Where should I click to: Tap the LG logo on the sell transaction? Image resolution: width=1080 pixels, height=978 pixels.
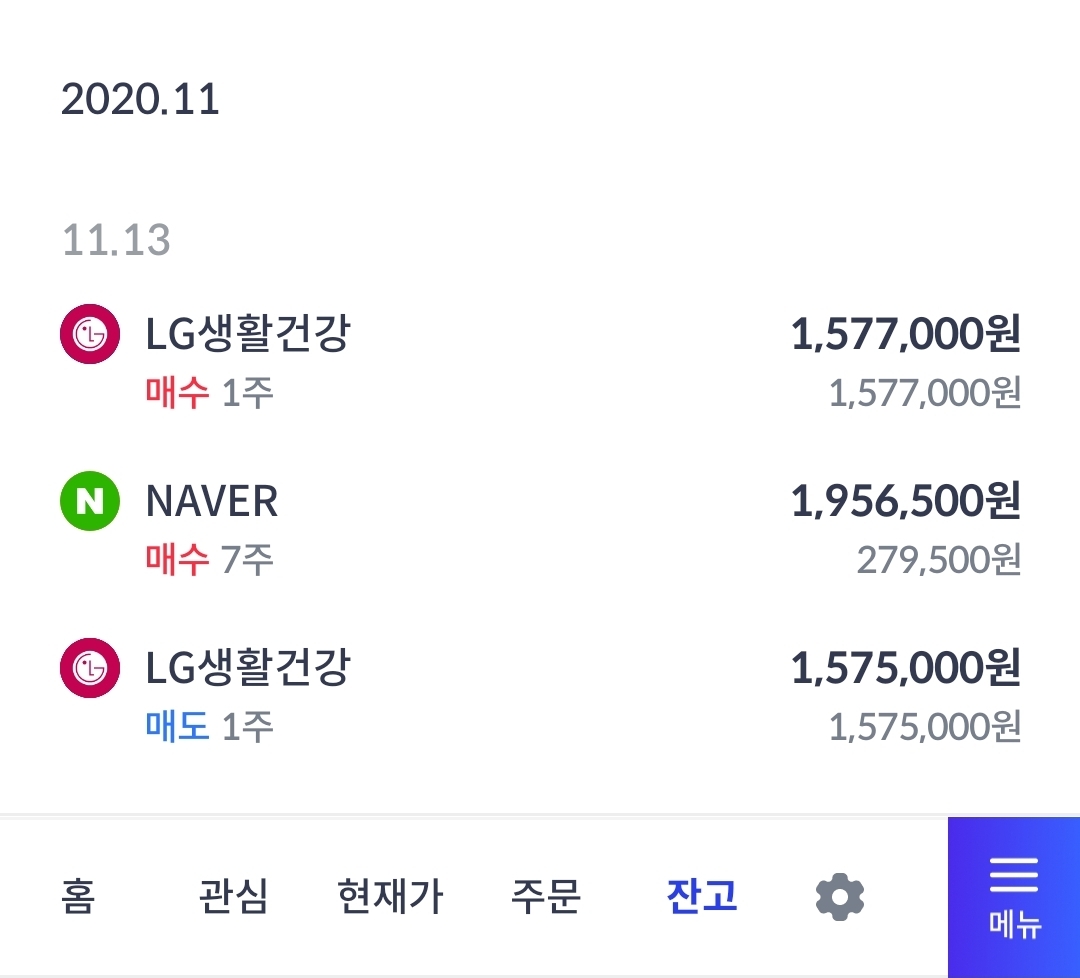(90, 668)
